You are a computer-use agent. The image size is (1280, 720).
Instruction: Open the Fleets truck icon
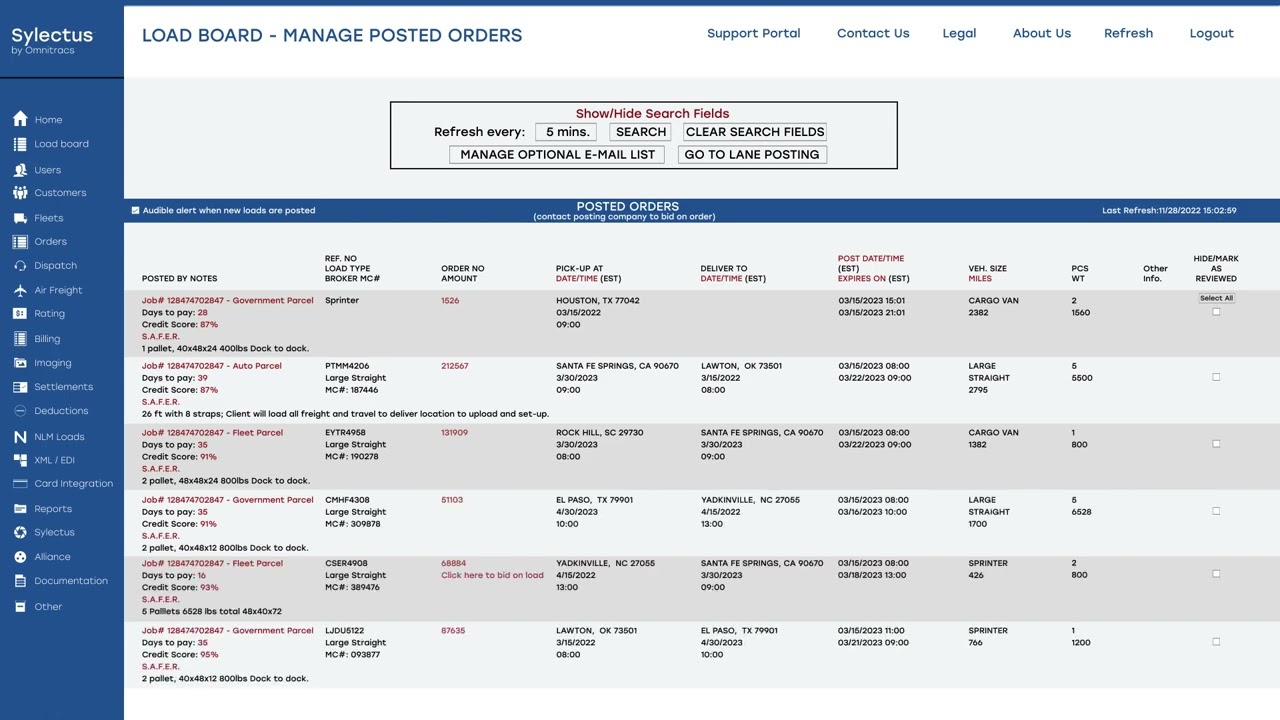pos(20,218)
